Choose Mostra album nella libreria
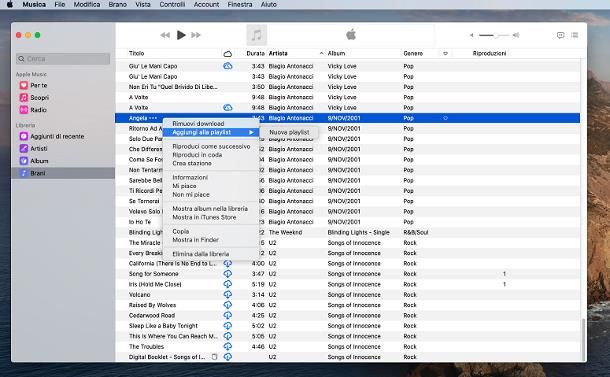This screenshot has width=610, height=377. [210, 209]
